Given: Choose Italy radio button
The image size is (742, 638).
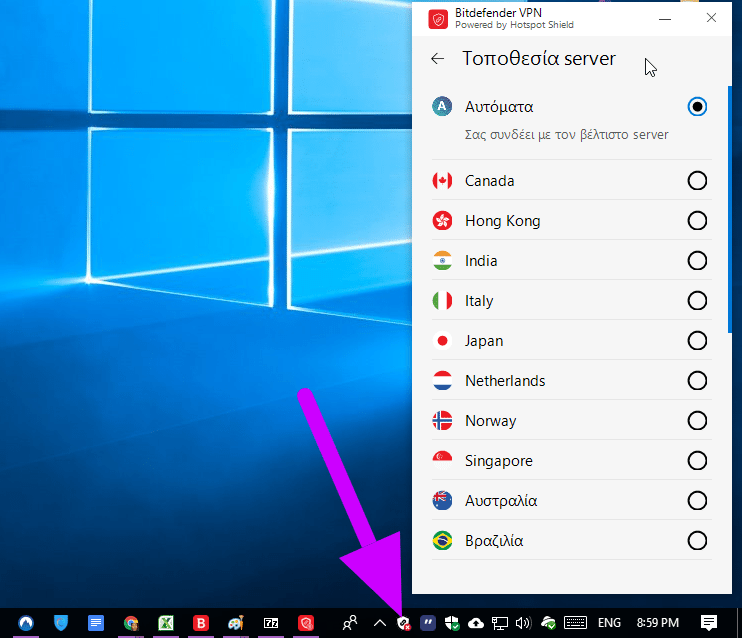Looking at the screenshot, I should [697, 301].
